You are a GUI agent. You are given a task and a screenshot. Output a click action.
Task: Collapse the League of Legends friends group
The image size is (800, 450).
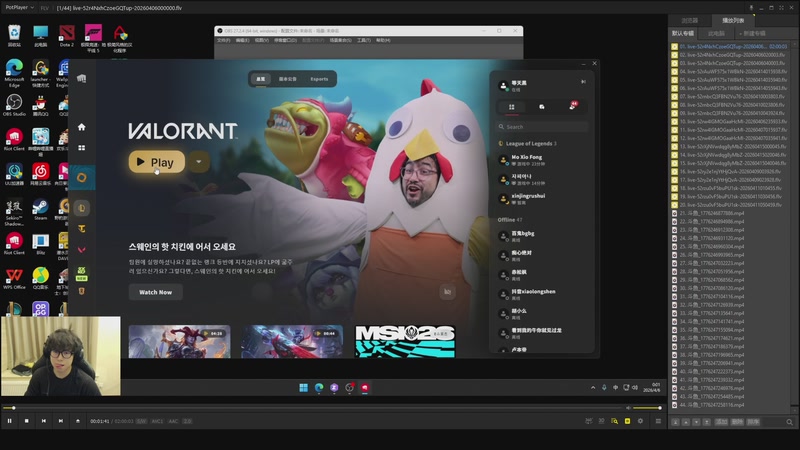pyautogui.click(x=528, y=143)
